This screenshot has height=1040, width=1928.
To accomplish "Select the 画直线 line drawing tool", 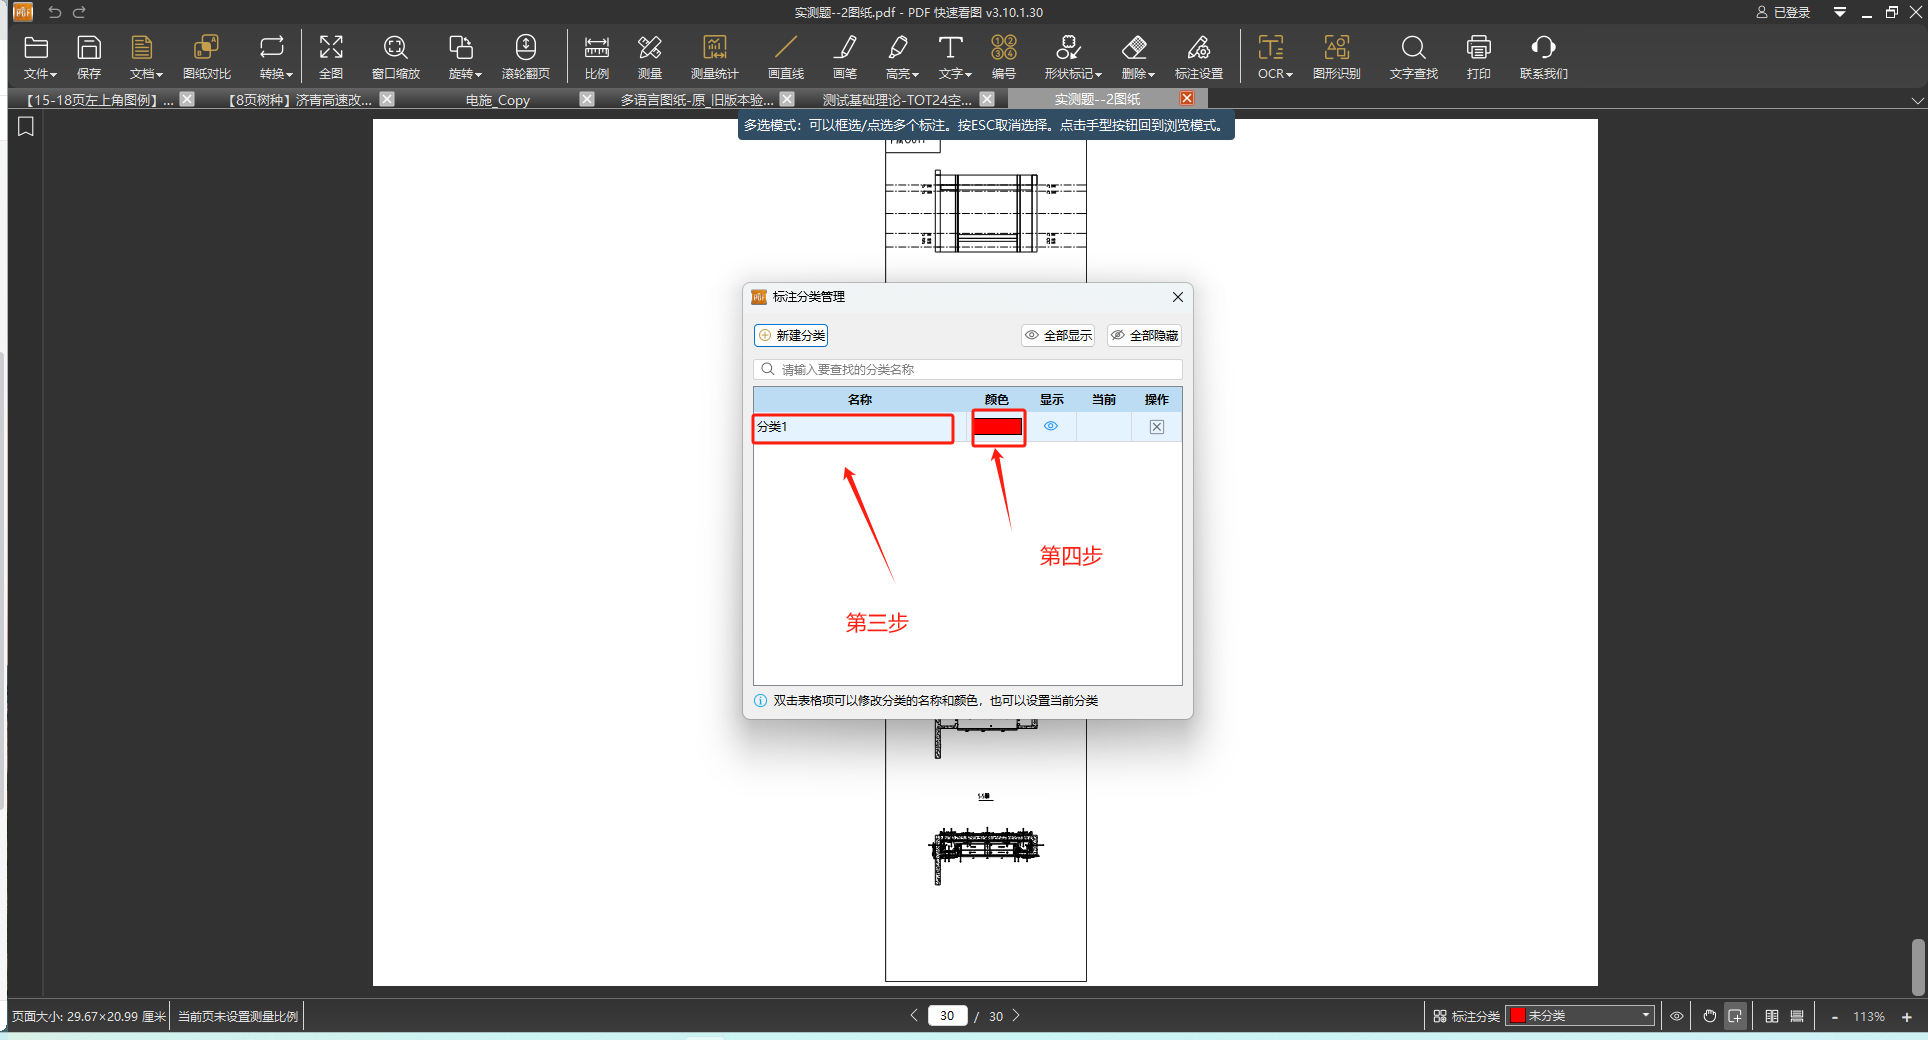I will coord(785,57).
